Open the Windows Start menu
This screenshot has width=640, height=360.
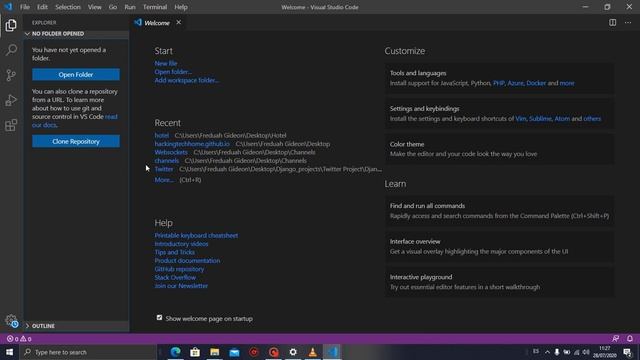click(9, 352)
